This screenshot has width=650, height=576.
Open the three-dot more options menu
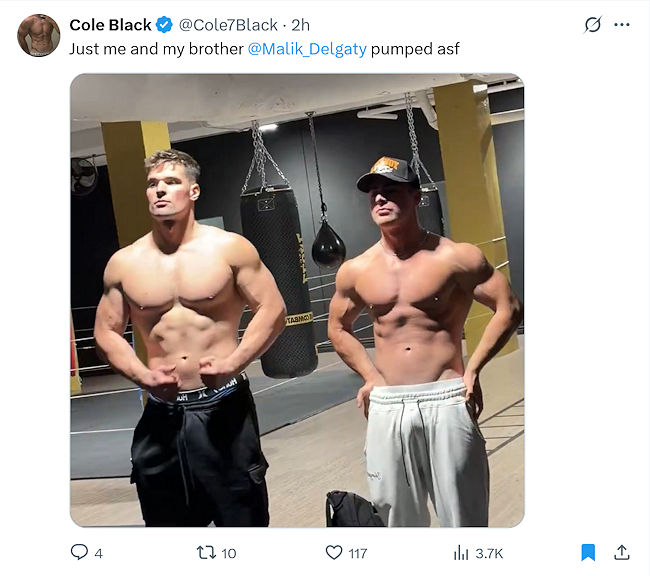[622, 25]
